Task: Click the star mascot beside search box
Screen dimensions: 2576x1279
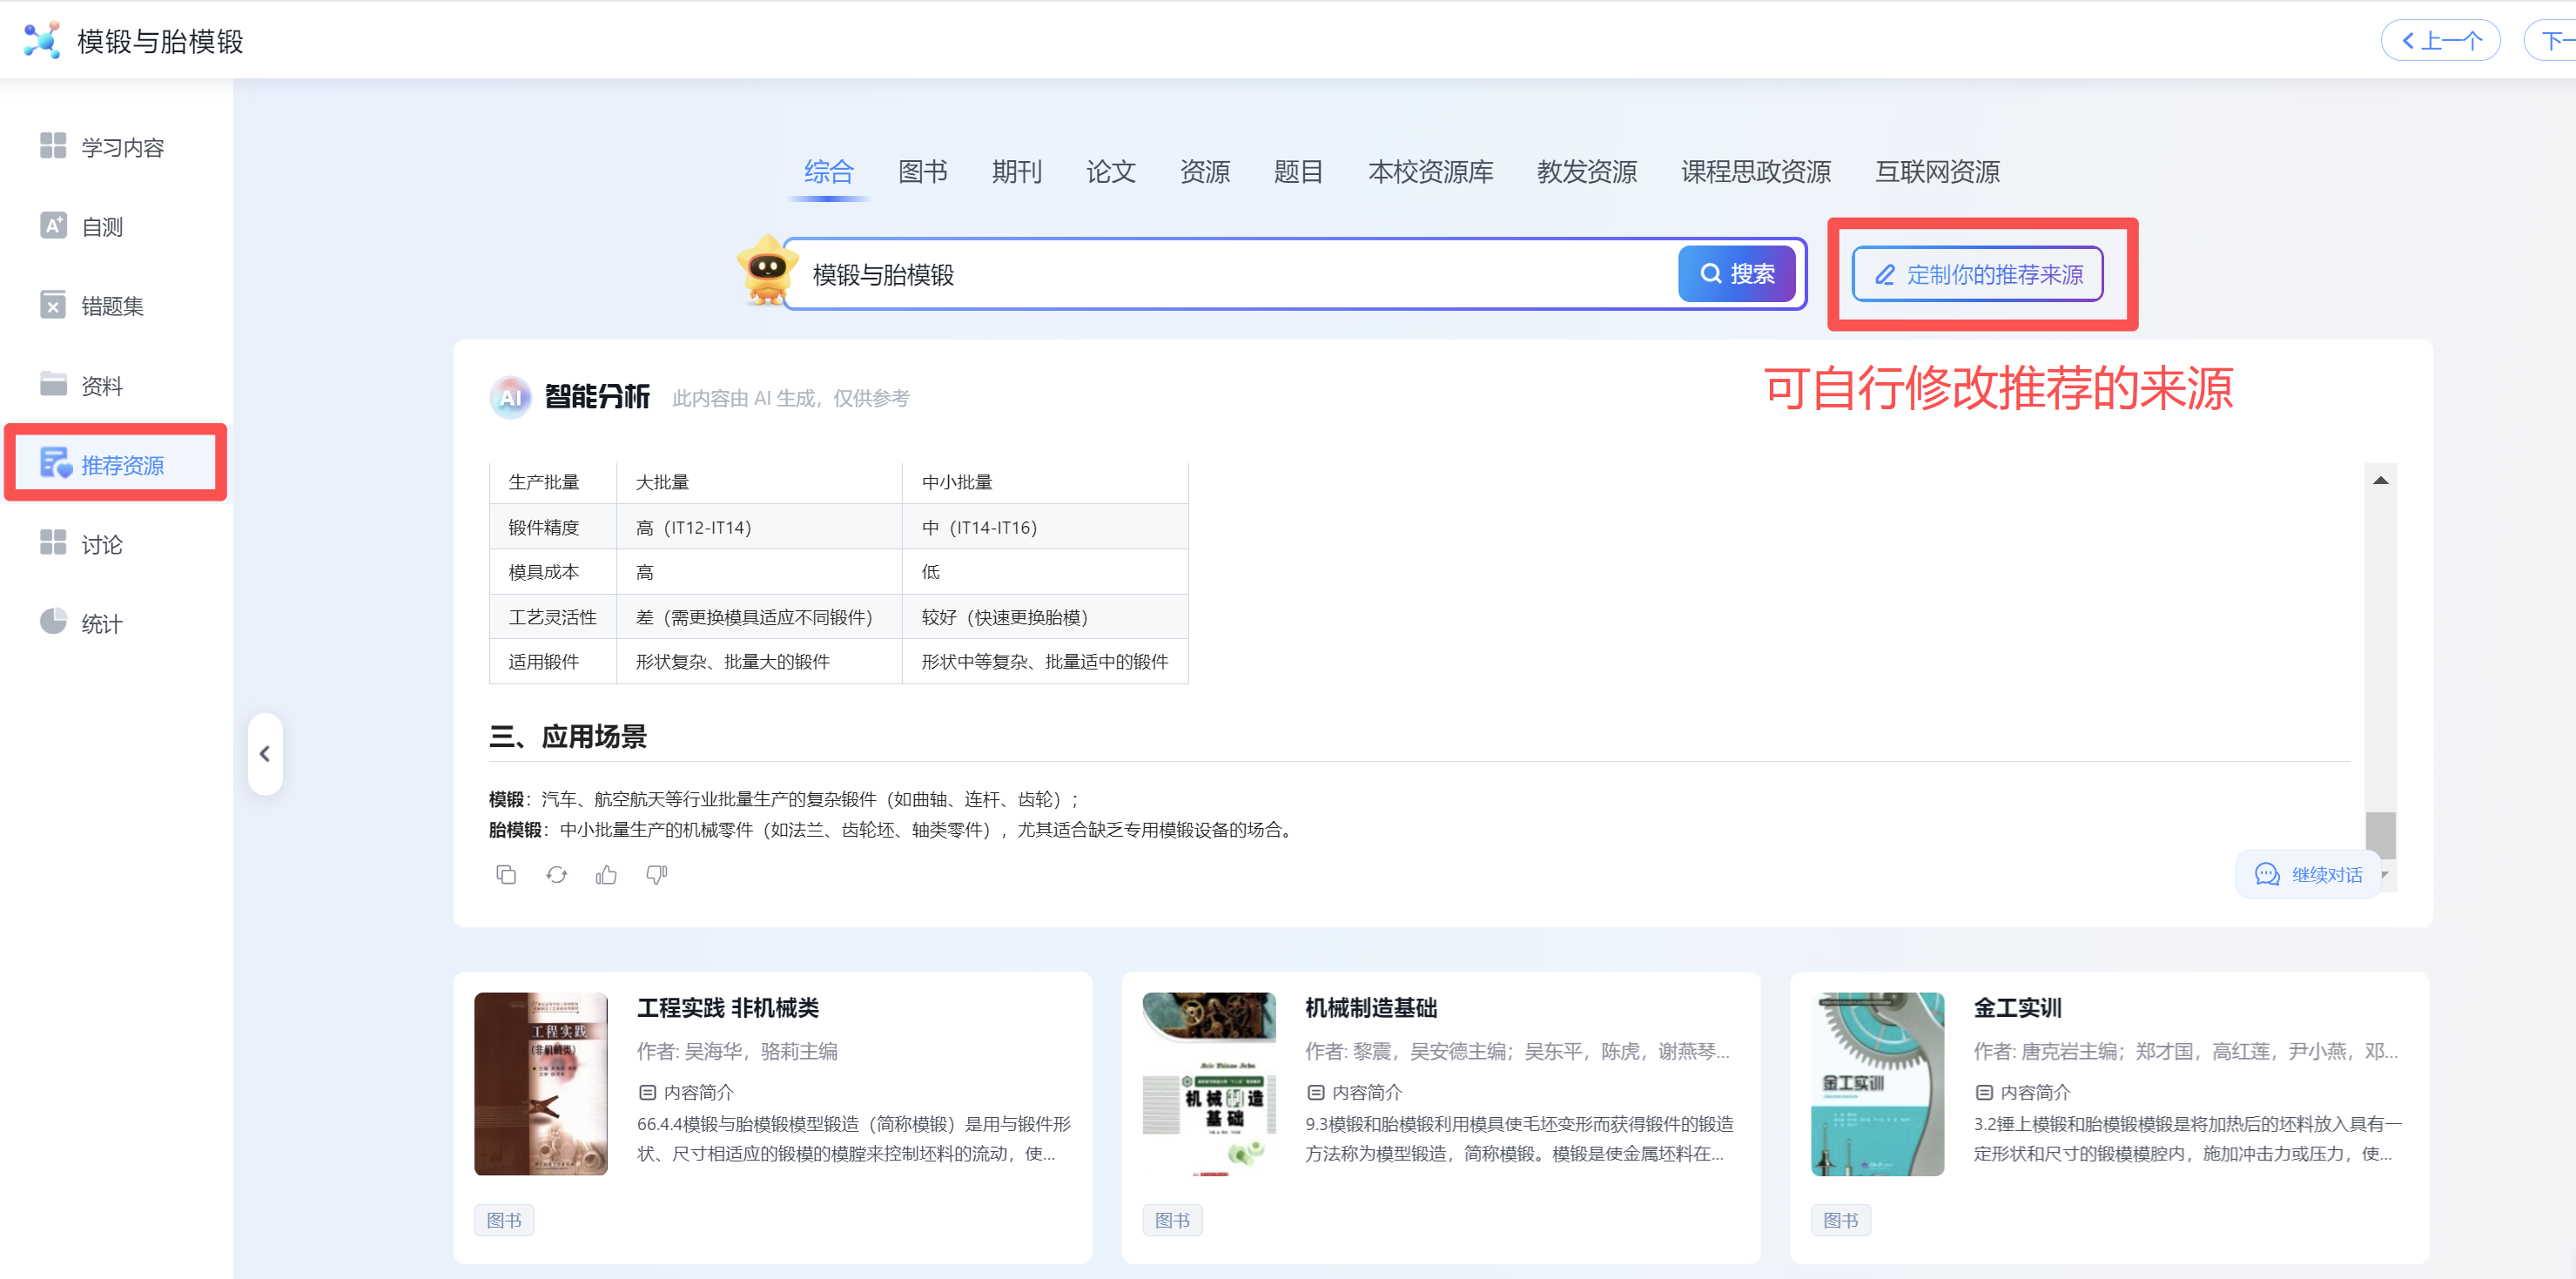Action: [x=767, y=269]
